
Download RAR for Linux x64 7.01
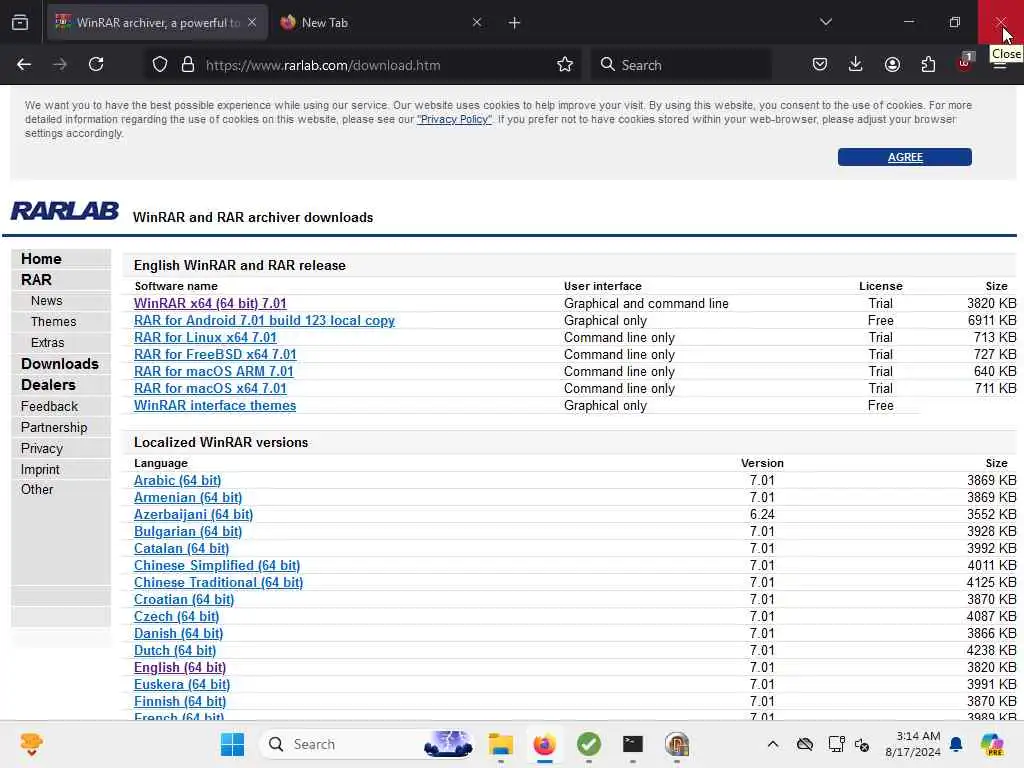pos(205,337)
